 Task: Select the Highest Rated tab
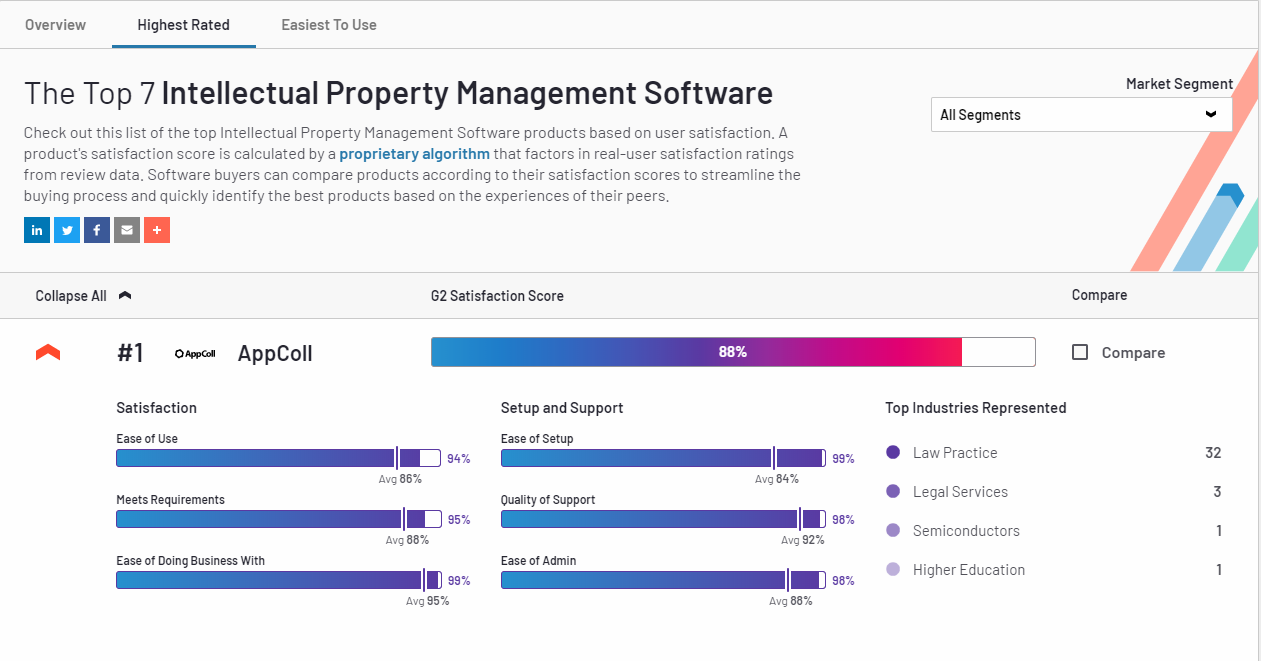pyautogui.click(x=184, y=25)
